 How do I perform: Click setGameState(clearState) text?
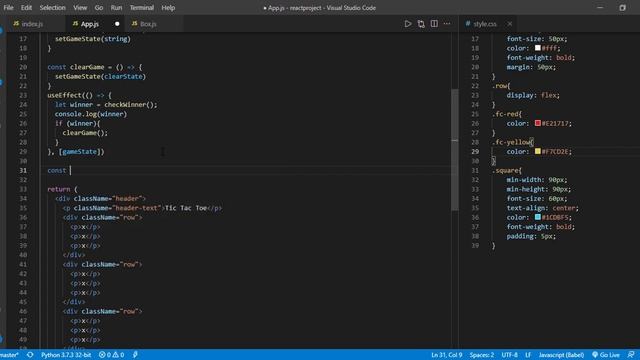100,76
